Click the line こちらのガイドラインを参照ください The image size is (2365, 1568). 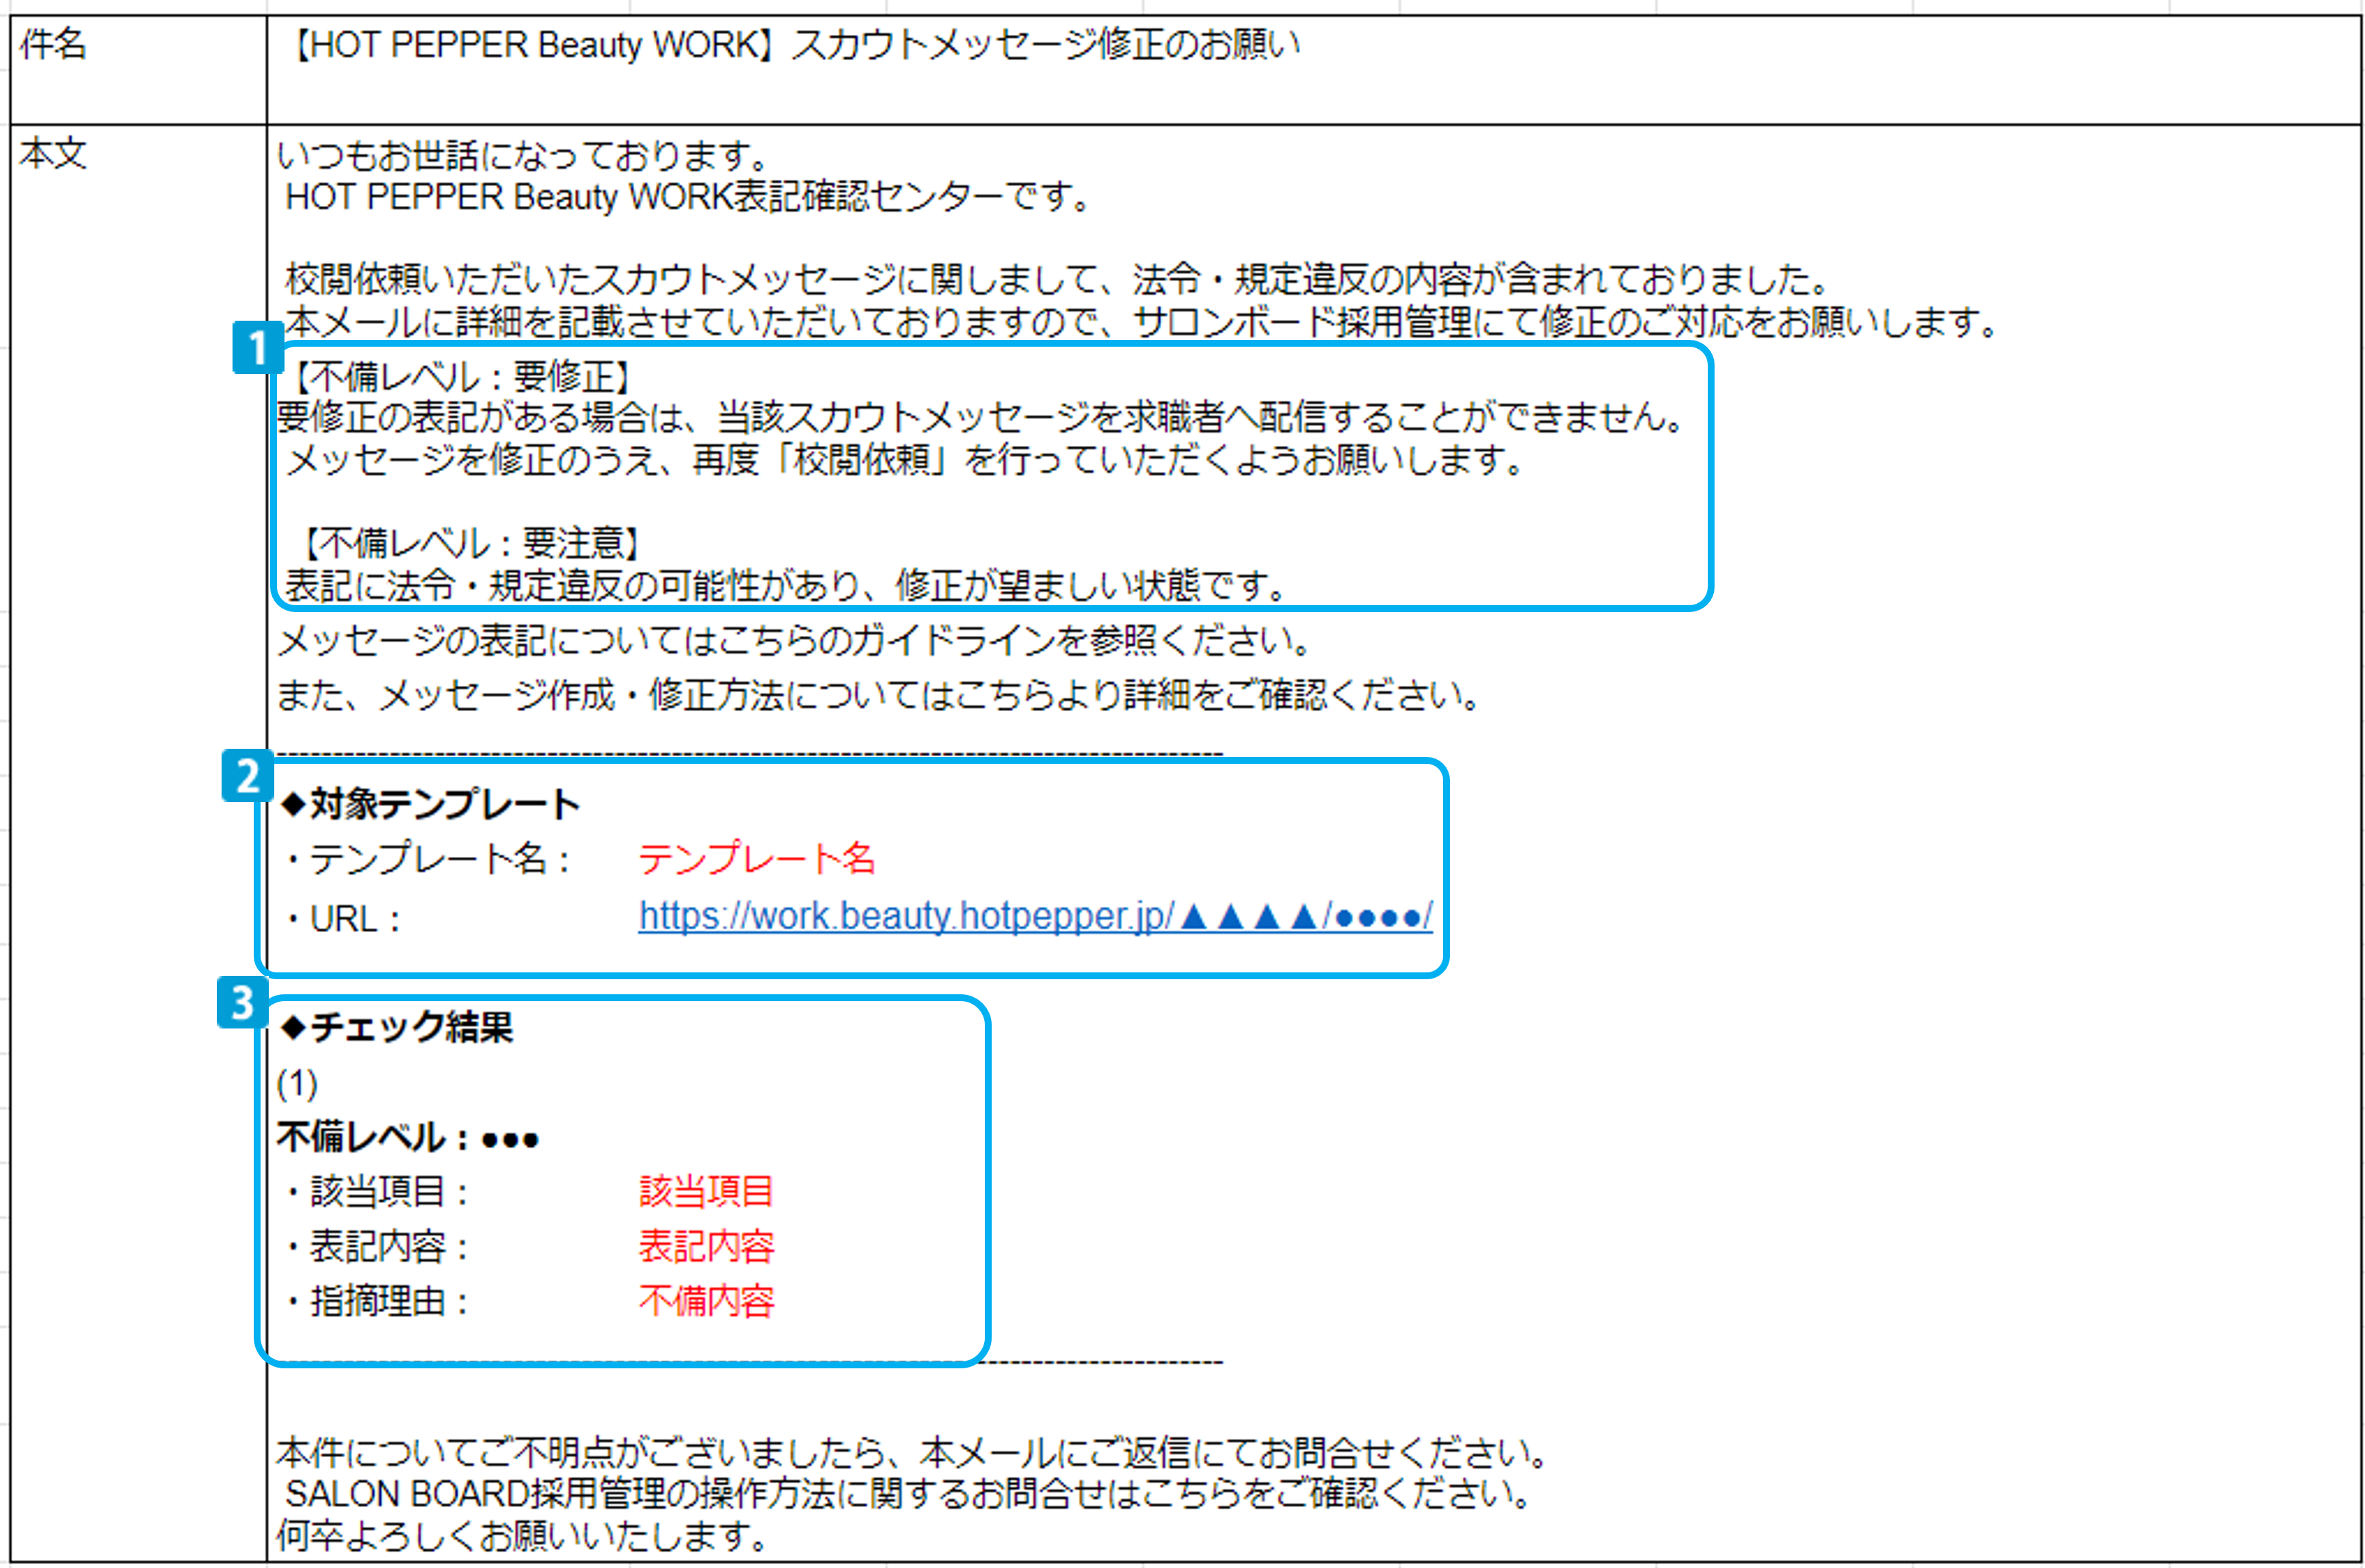tap(794, 641)
